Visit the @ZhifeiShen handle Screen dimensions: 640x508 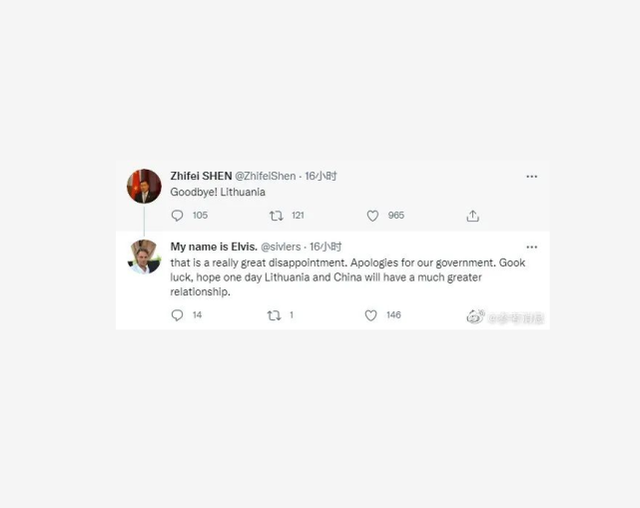point(265,176)
